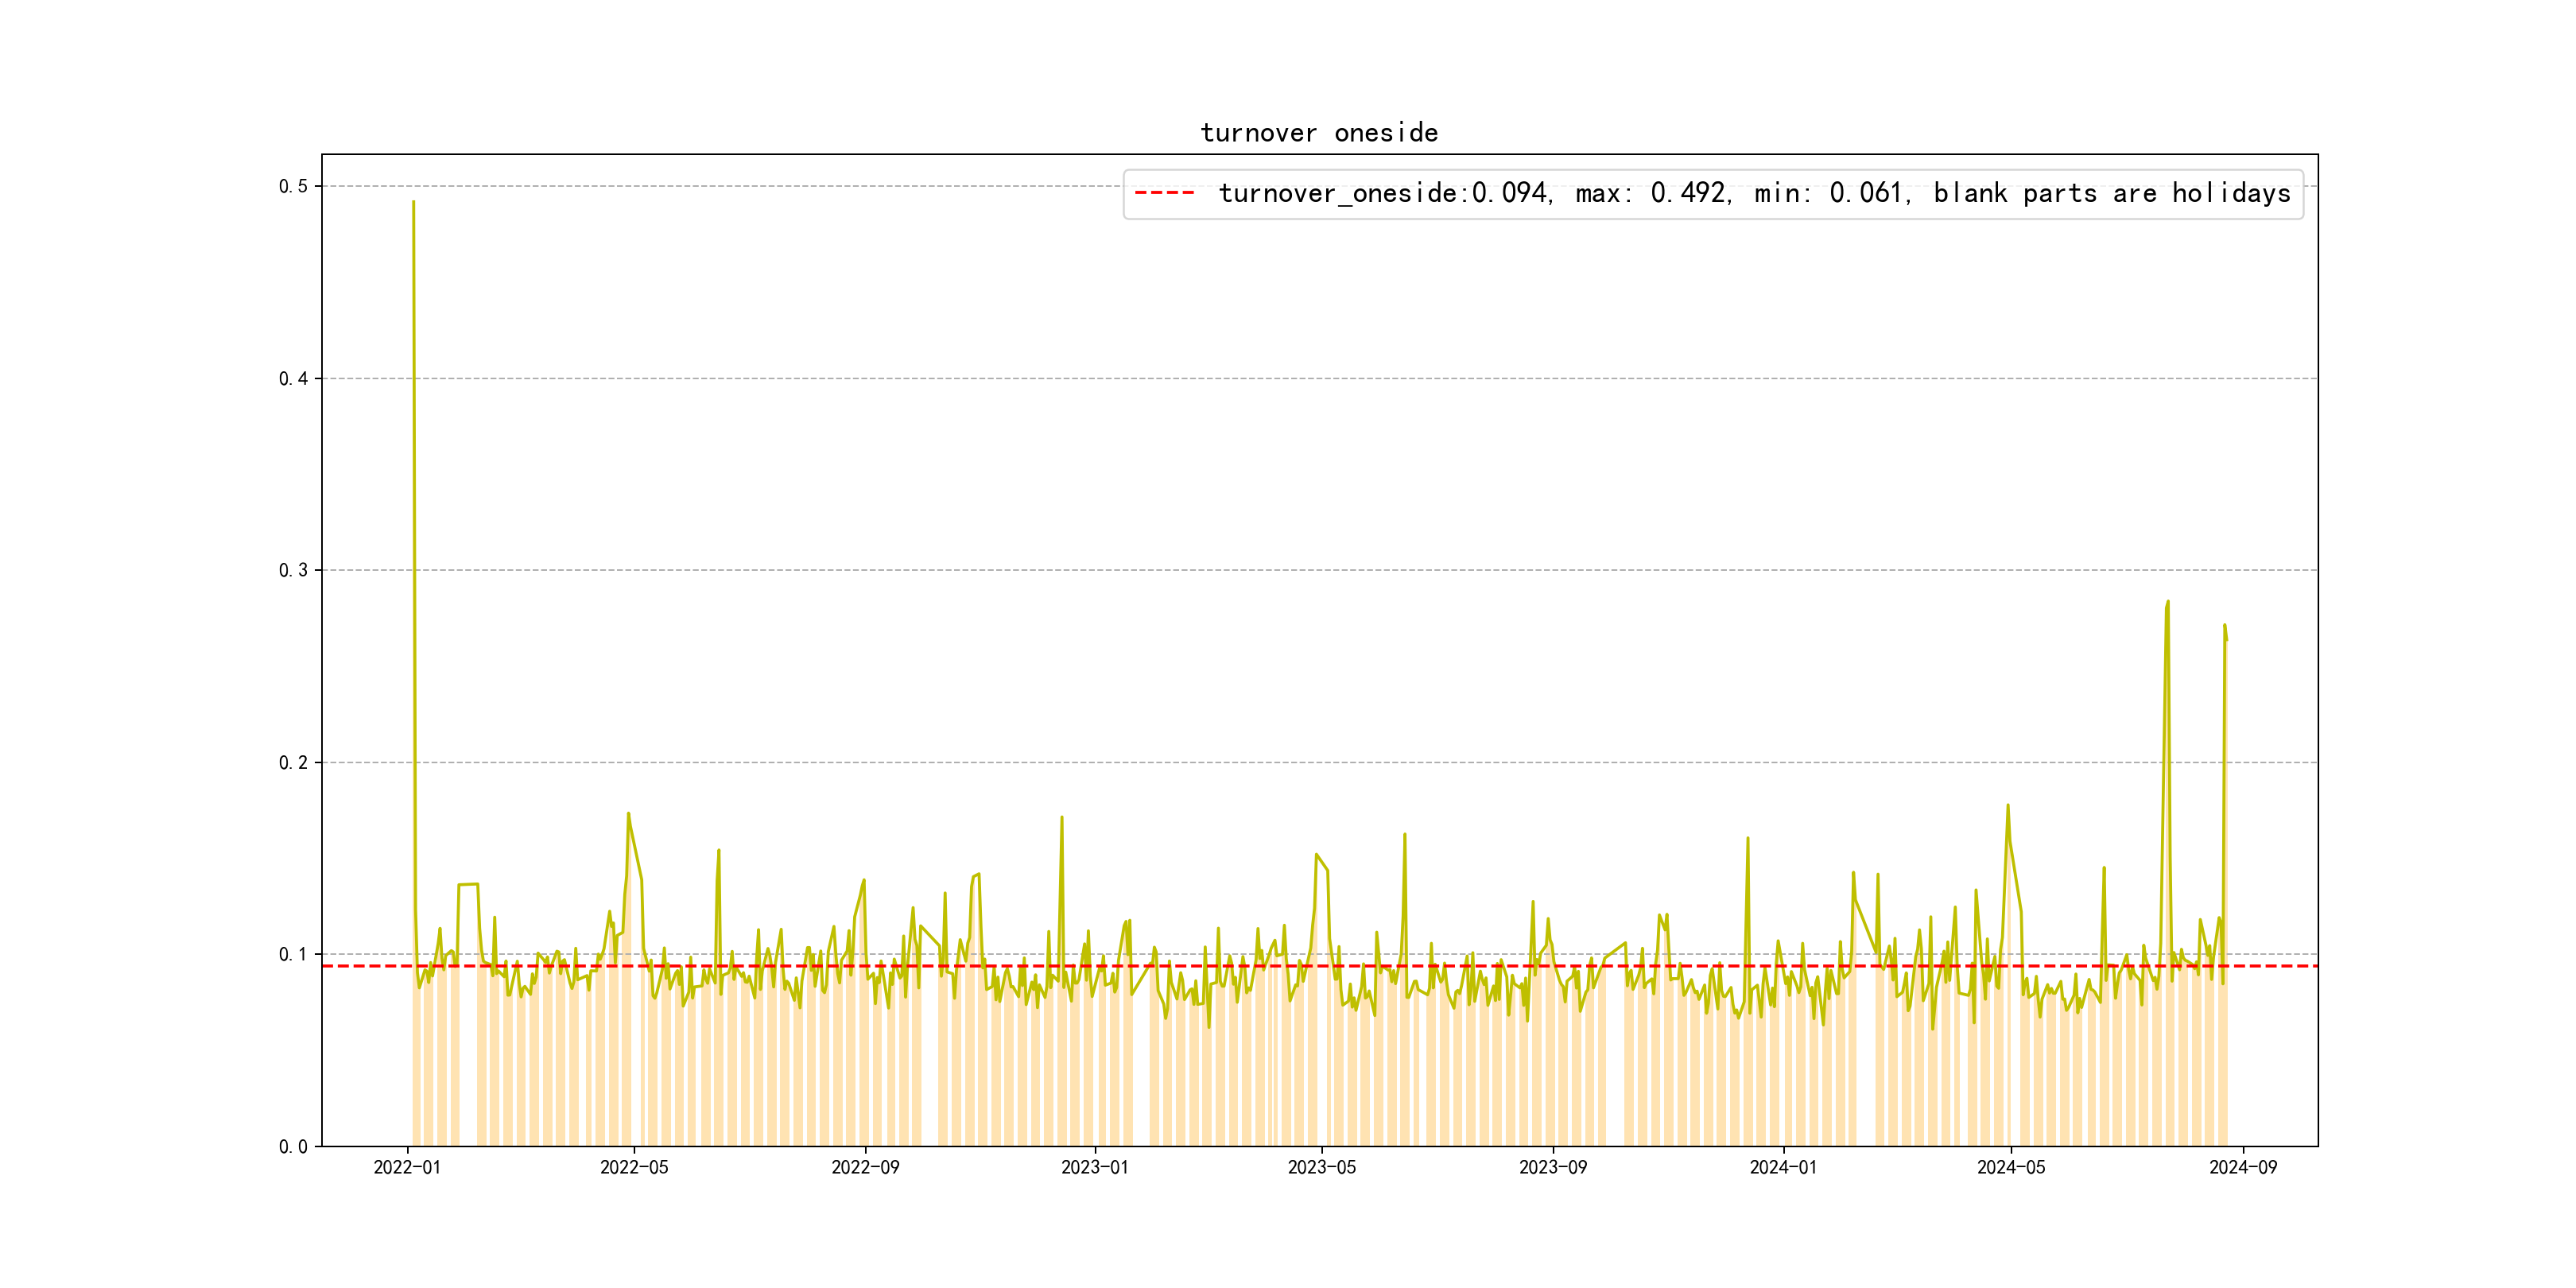Click the red dashed legend line sample

1164,193
